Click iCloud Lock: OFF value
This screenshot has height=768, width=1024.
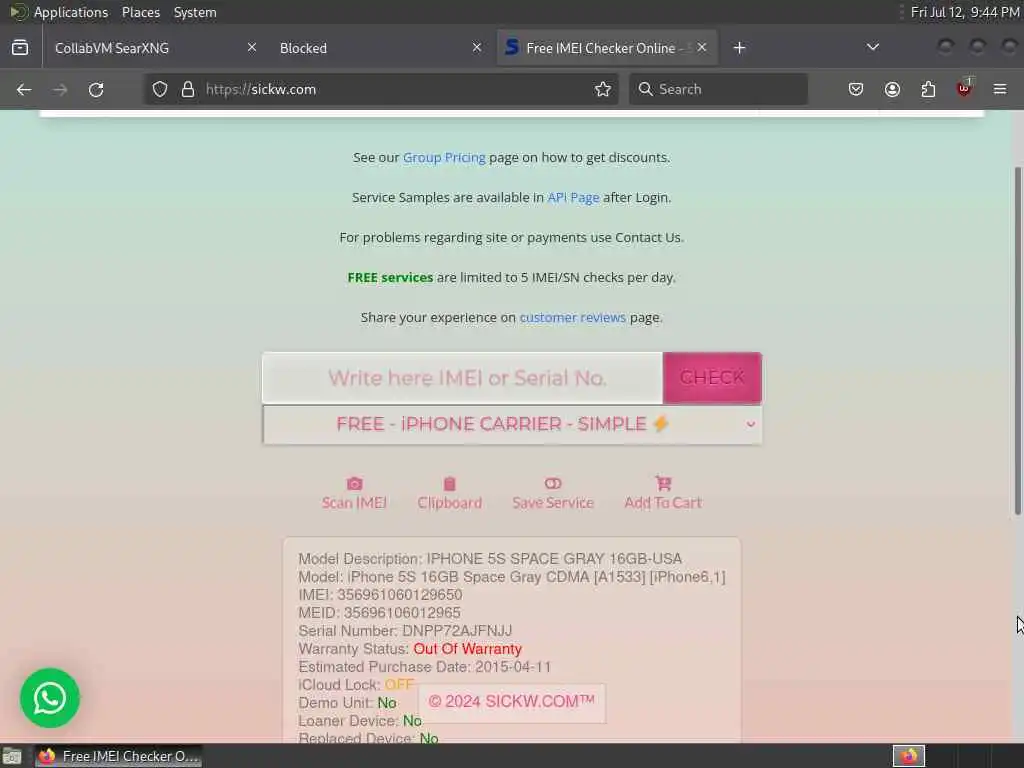click(x=399, y=685)
